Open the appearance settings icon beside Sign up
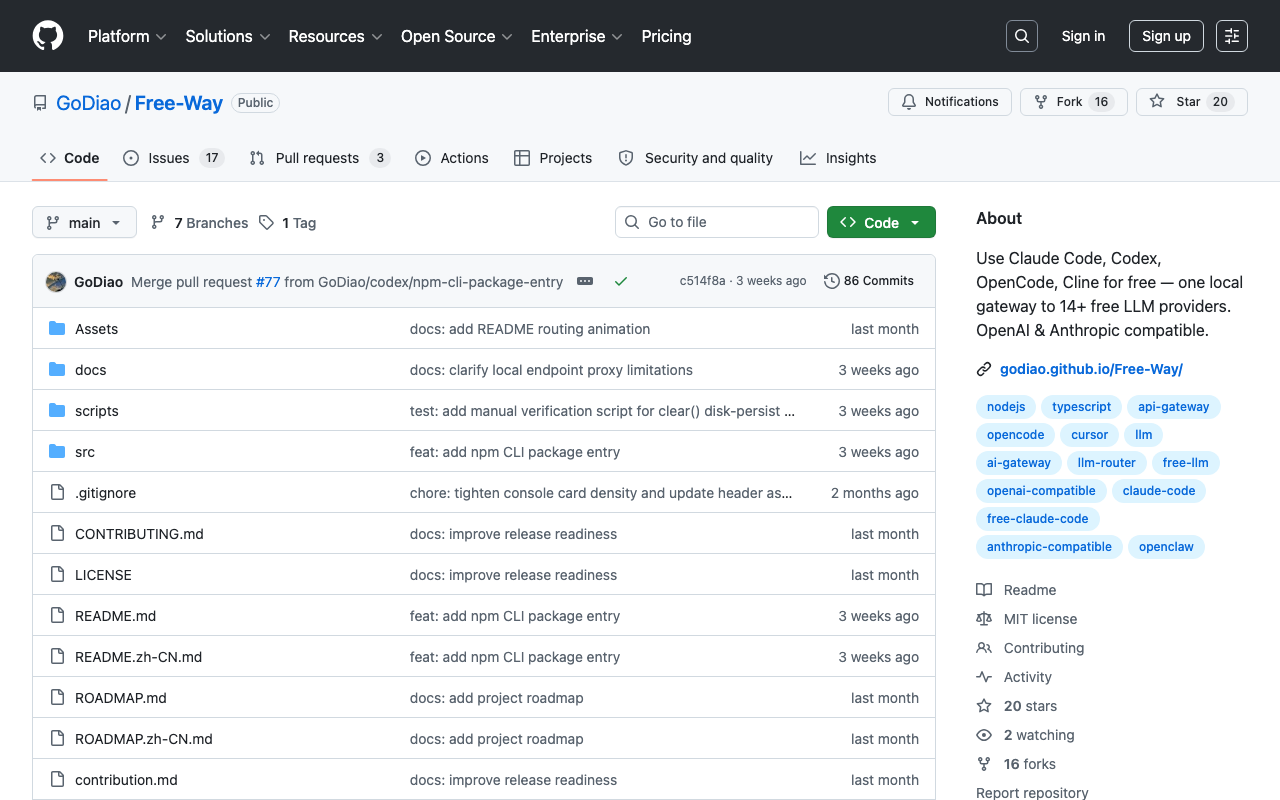 (1232, 36)
